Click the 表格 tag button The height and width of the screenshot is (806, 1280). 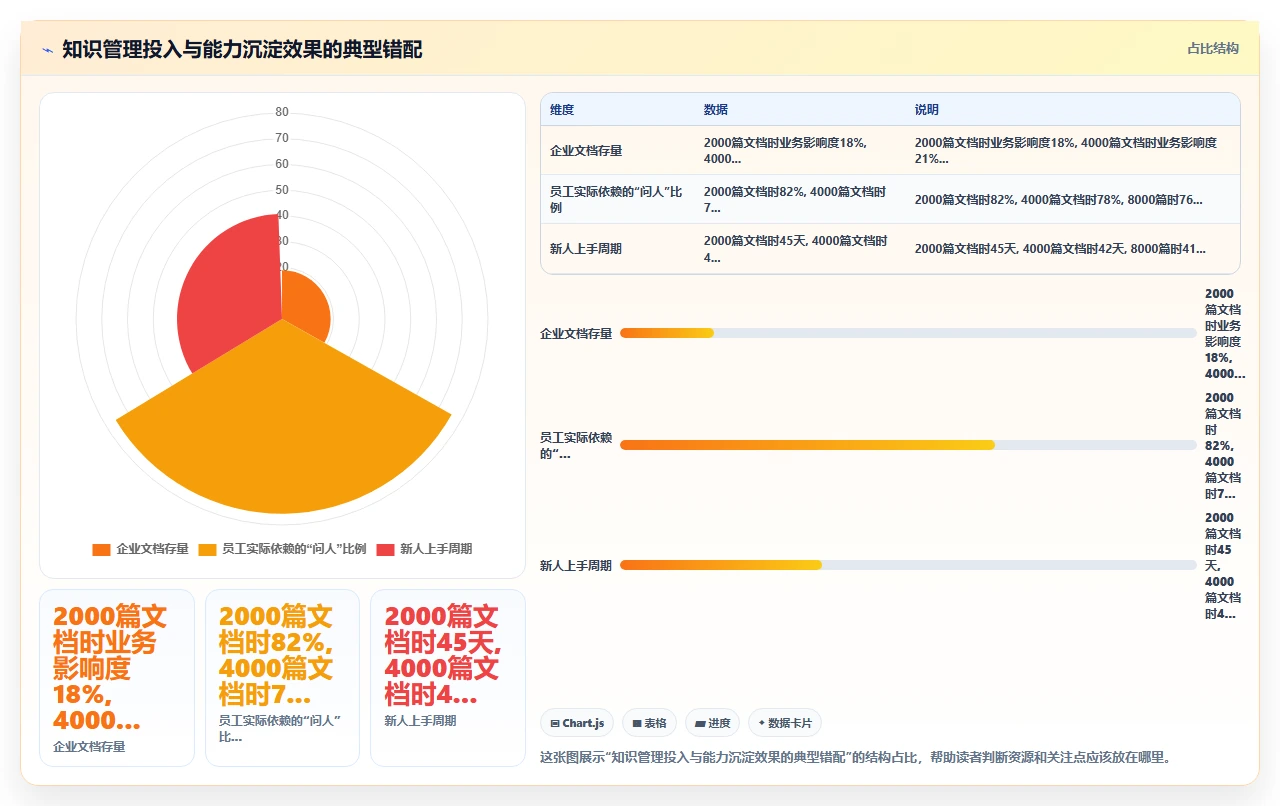click(649, 723)
